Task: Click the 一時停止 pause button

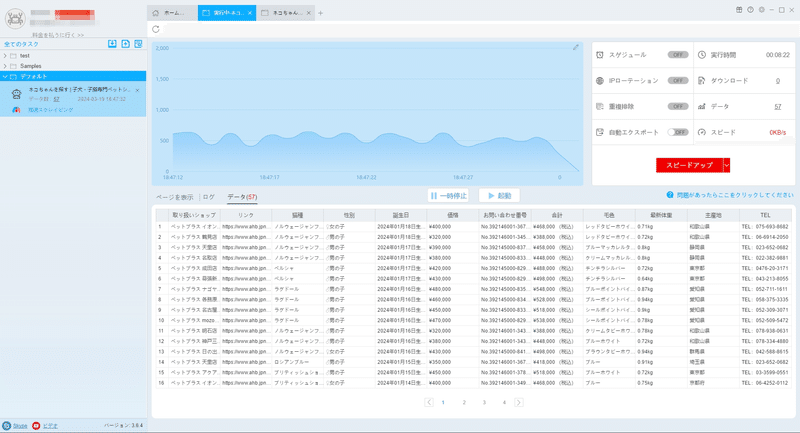Action: pos(448,196)
